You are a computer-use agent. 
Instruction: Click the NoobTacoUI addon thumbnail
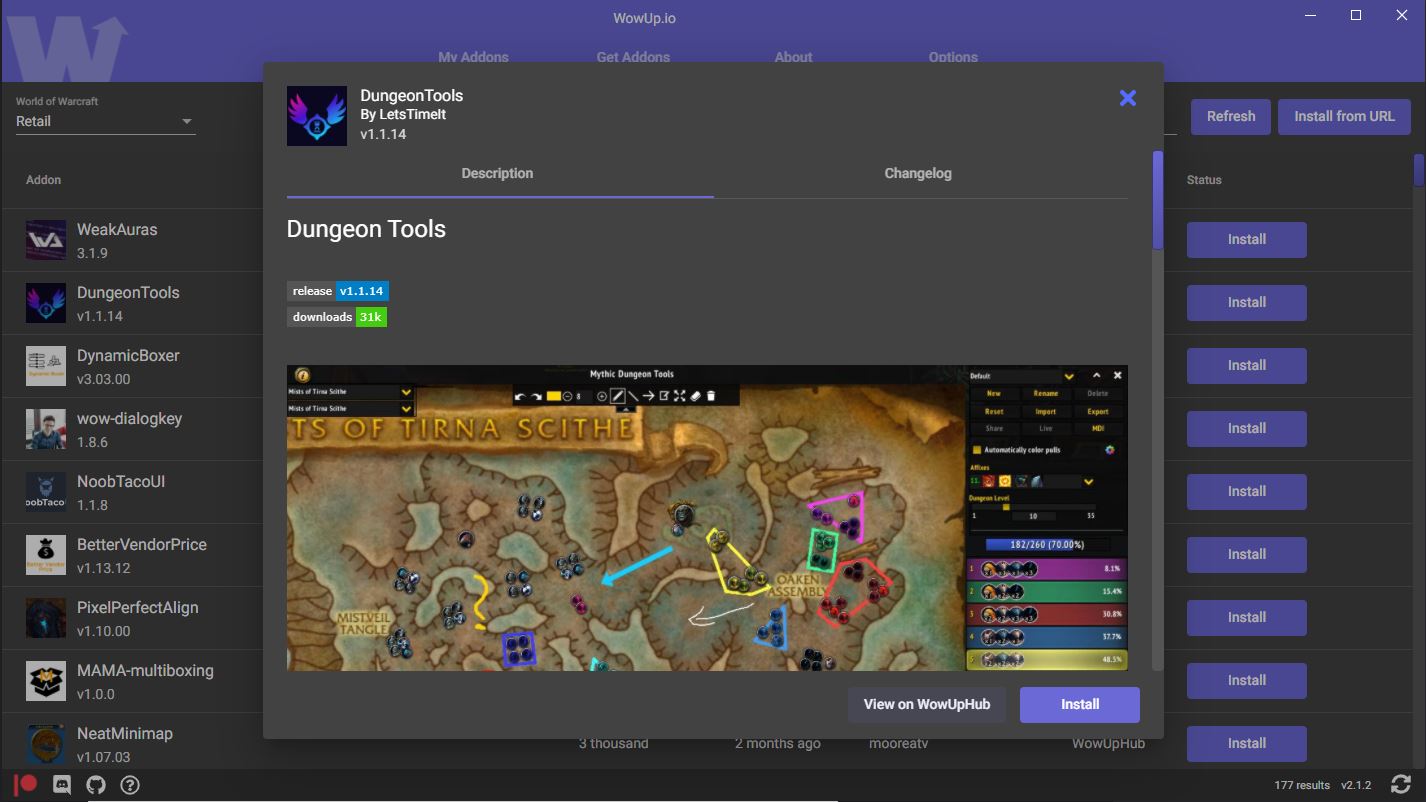point(46,492)
